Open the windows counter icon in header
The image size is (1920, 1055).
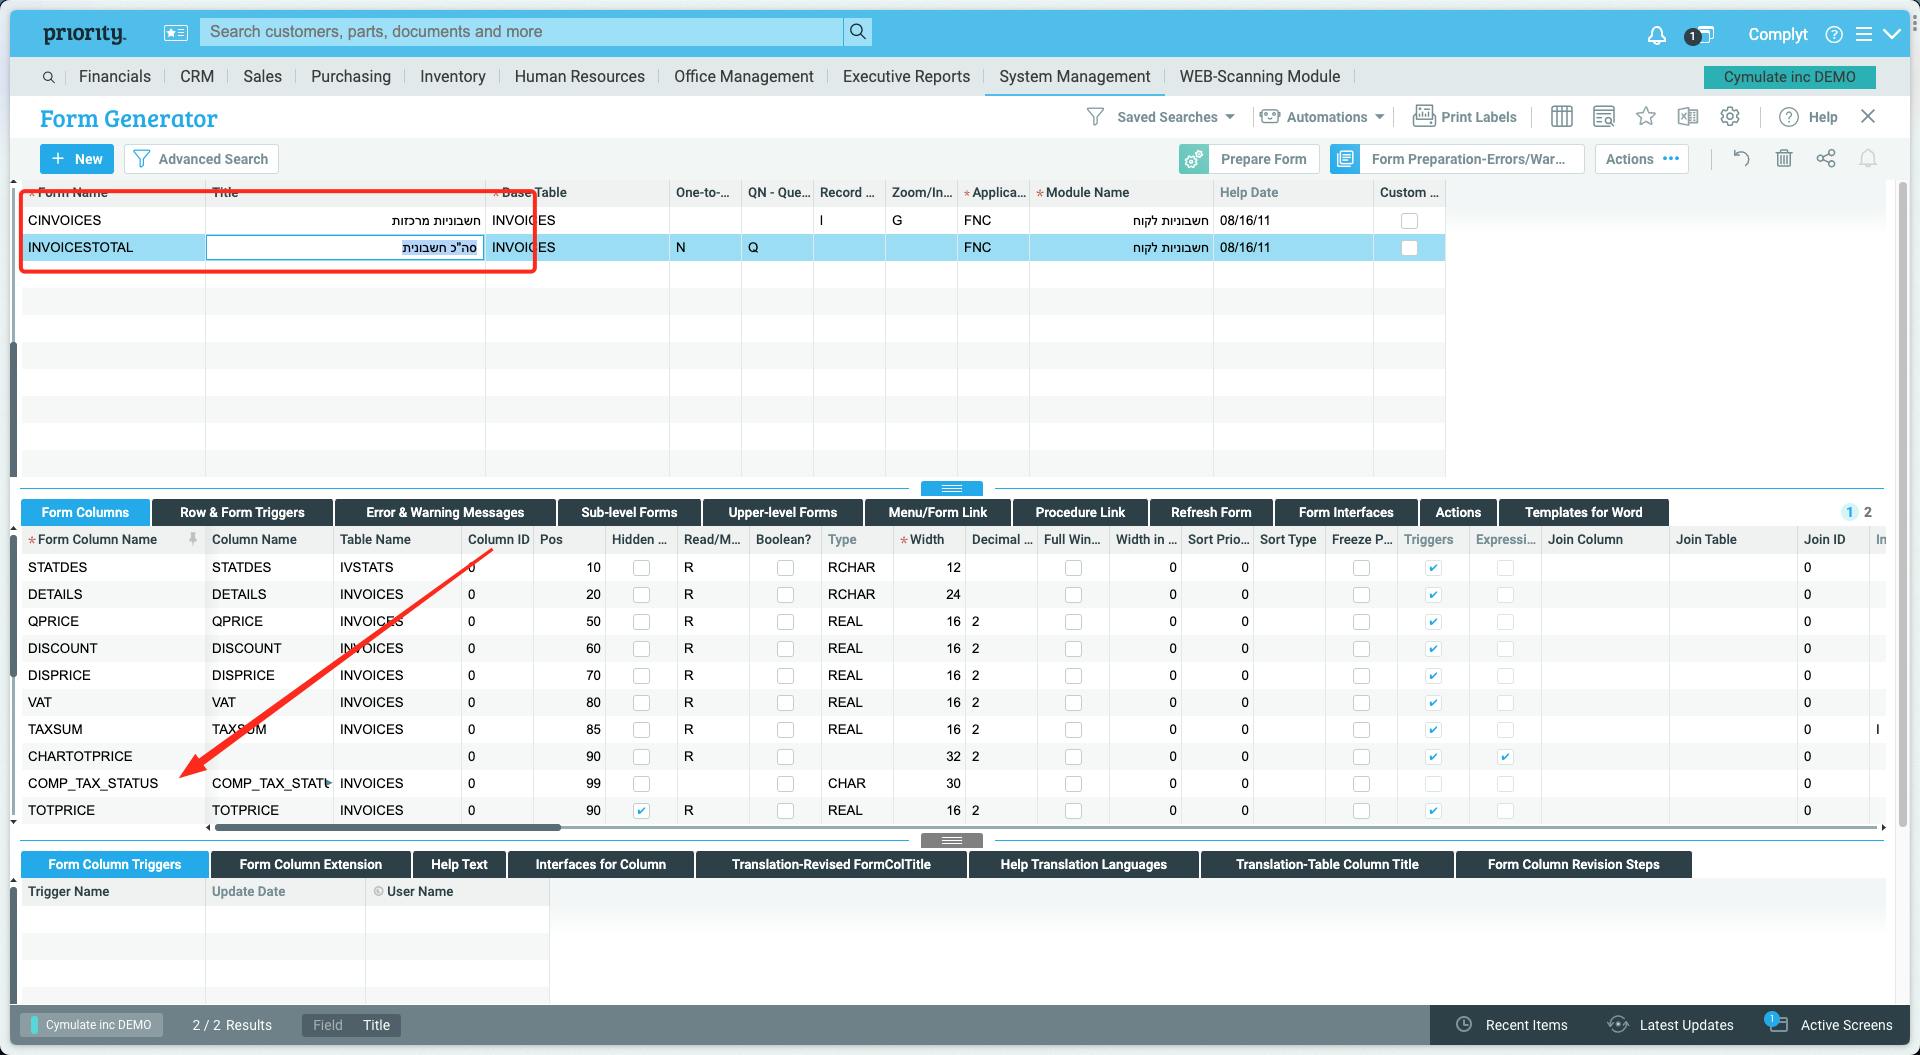point(1699,35)
